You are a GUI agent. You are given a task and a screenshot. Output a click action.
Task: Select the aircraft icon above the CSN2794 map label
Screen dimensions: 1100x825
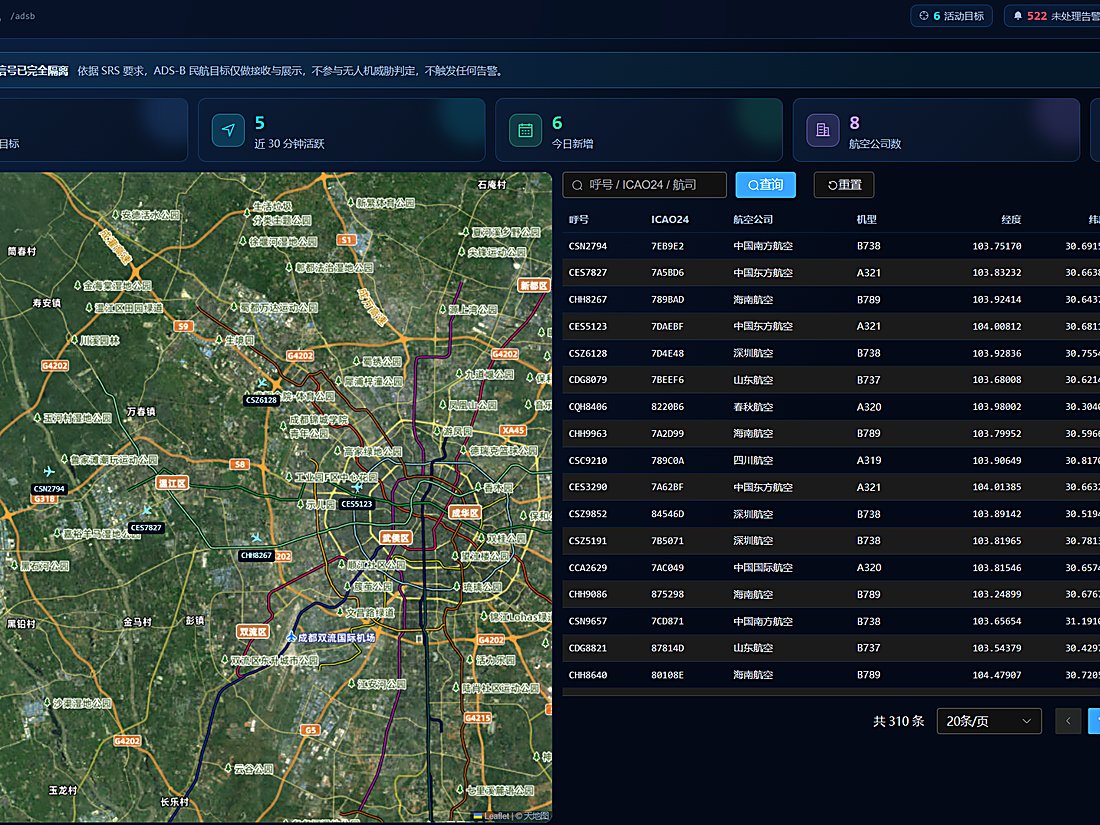click(49, 471)
